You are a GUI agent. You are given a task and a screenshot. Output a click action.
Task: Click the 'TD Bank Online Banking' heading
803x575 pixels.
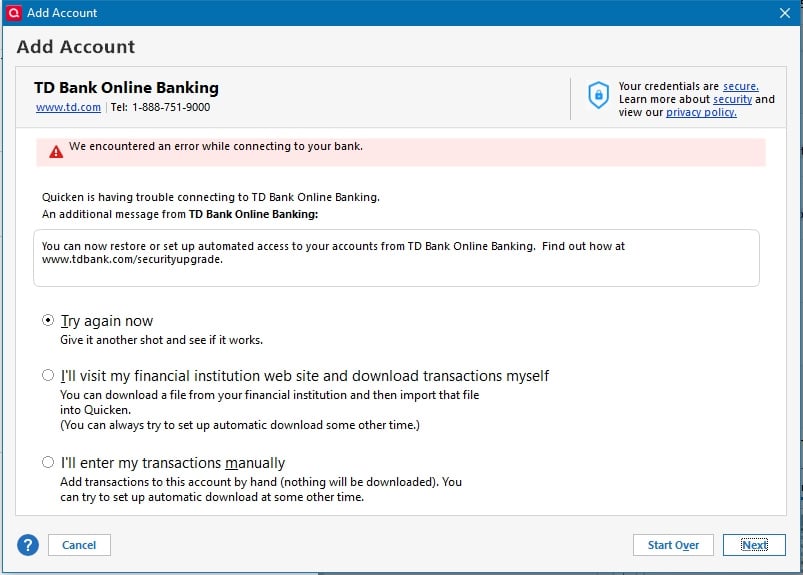coord(126,88)
